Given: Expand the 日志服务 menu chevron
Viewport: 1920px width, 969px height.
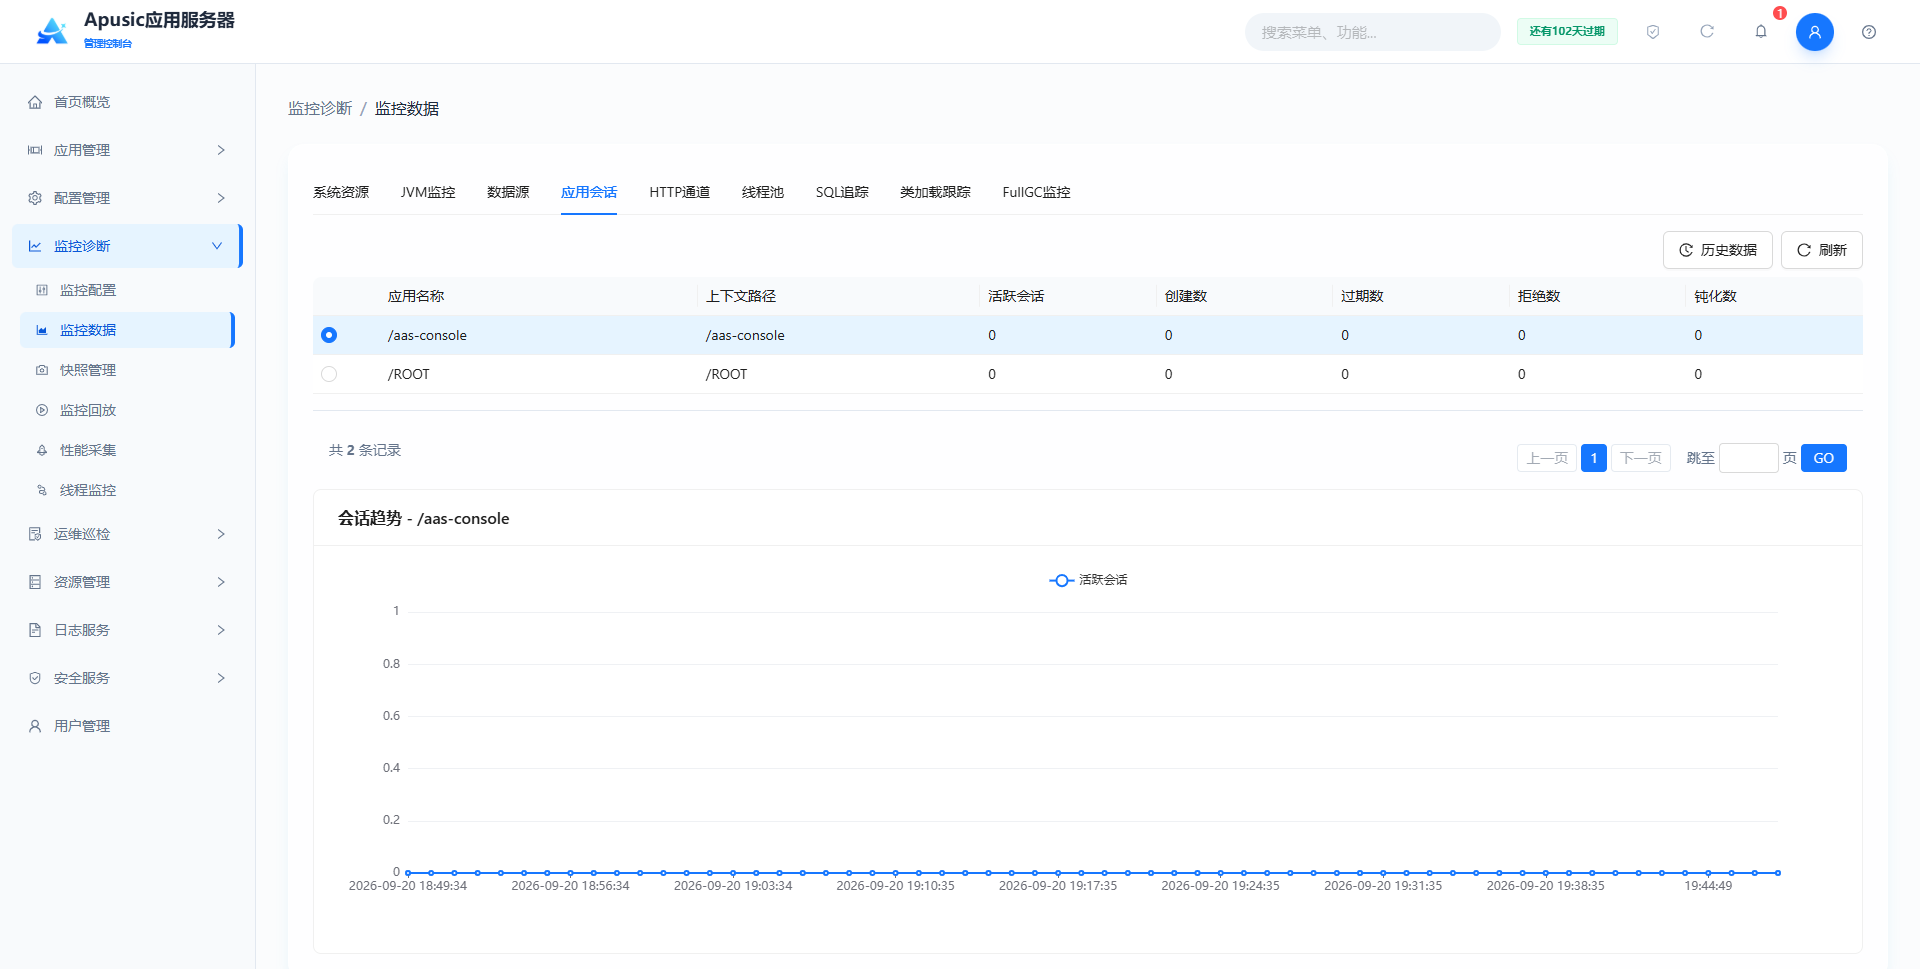Looking at the screenshot, I should click(221, 630).
